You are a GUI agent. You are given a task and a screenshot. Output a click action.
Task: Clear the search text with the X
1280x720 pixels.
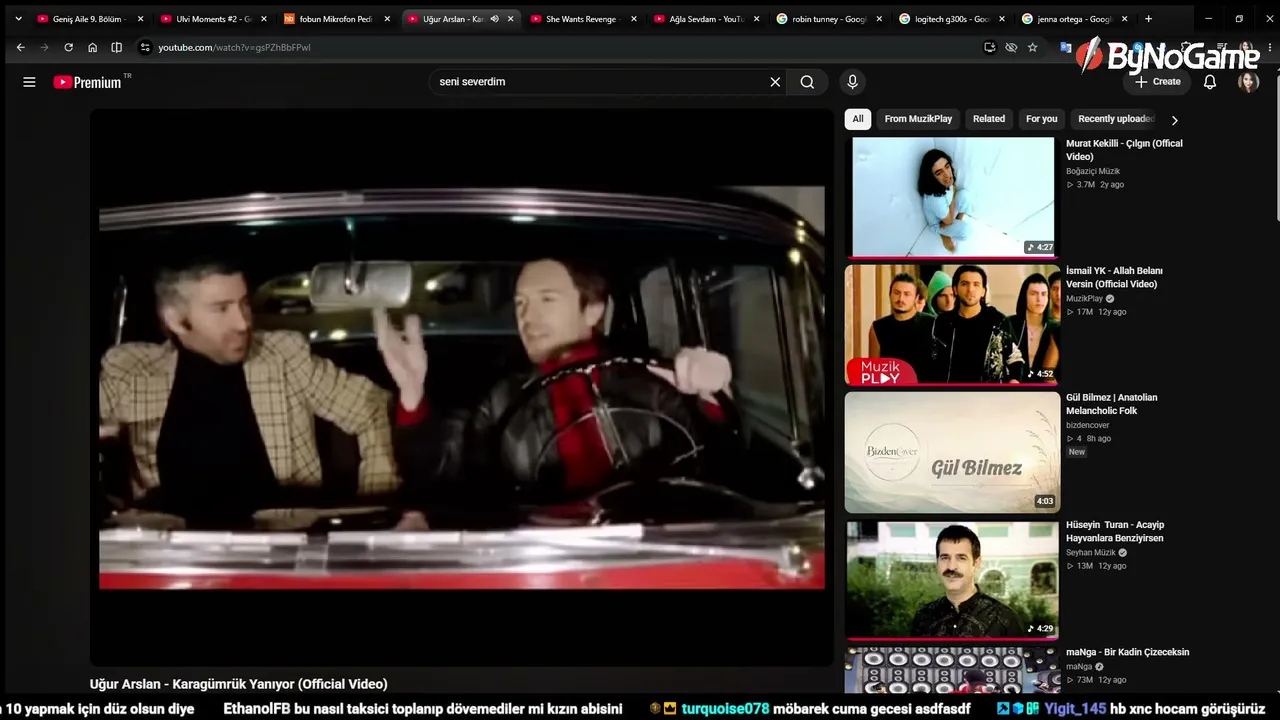pos(775,82)
